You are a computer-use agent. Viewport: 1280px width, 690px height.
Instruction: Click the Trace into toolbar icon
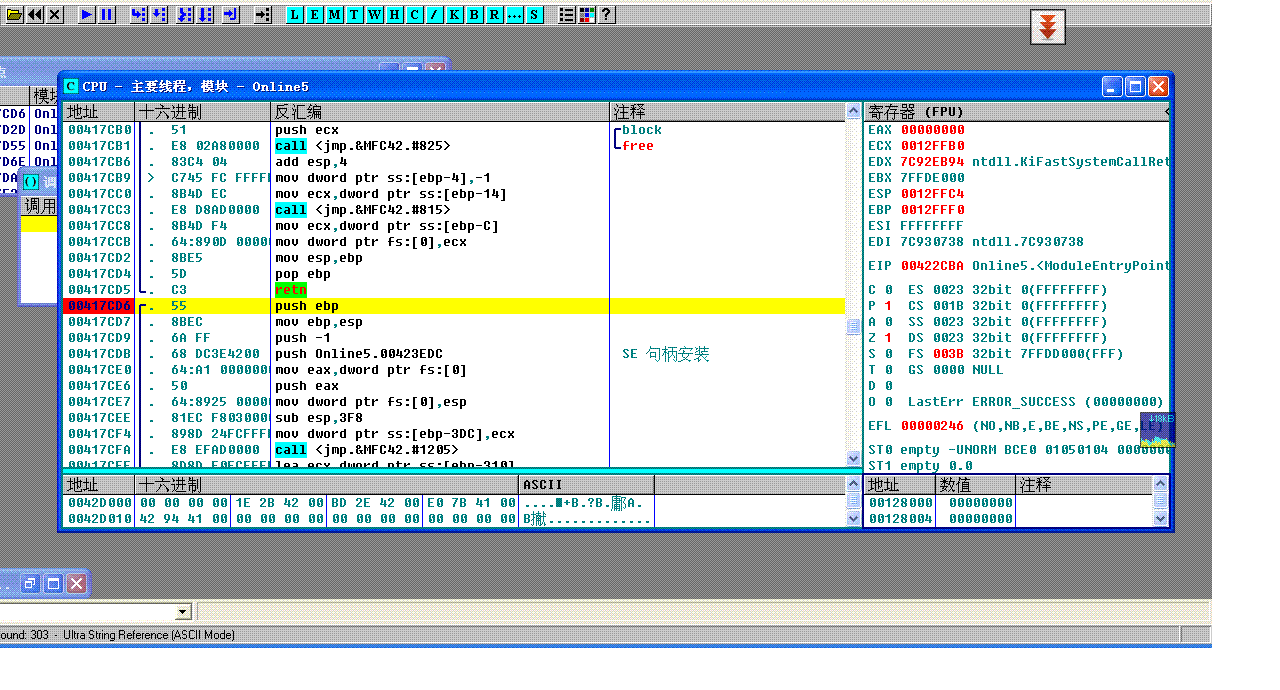tap(185, 15)
